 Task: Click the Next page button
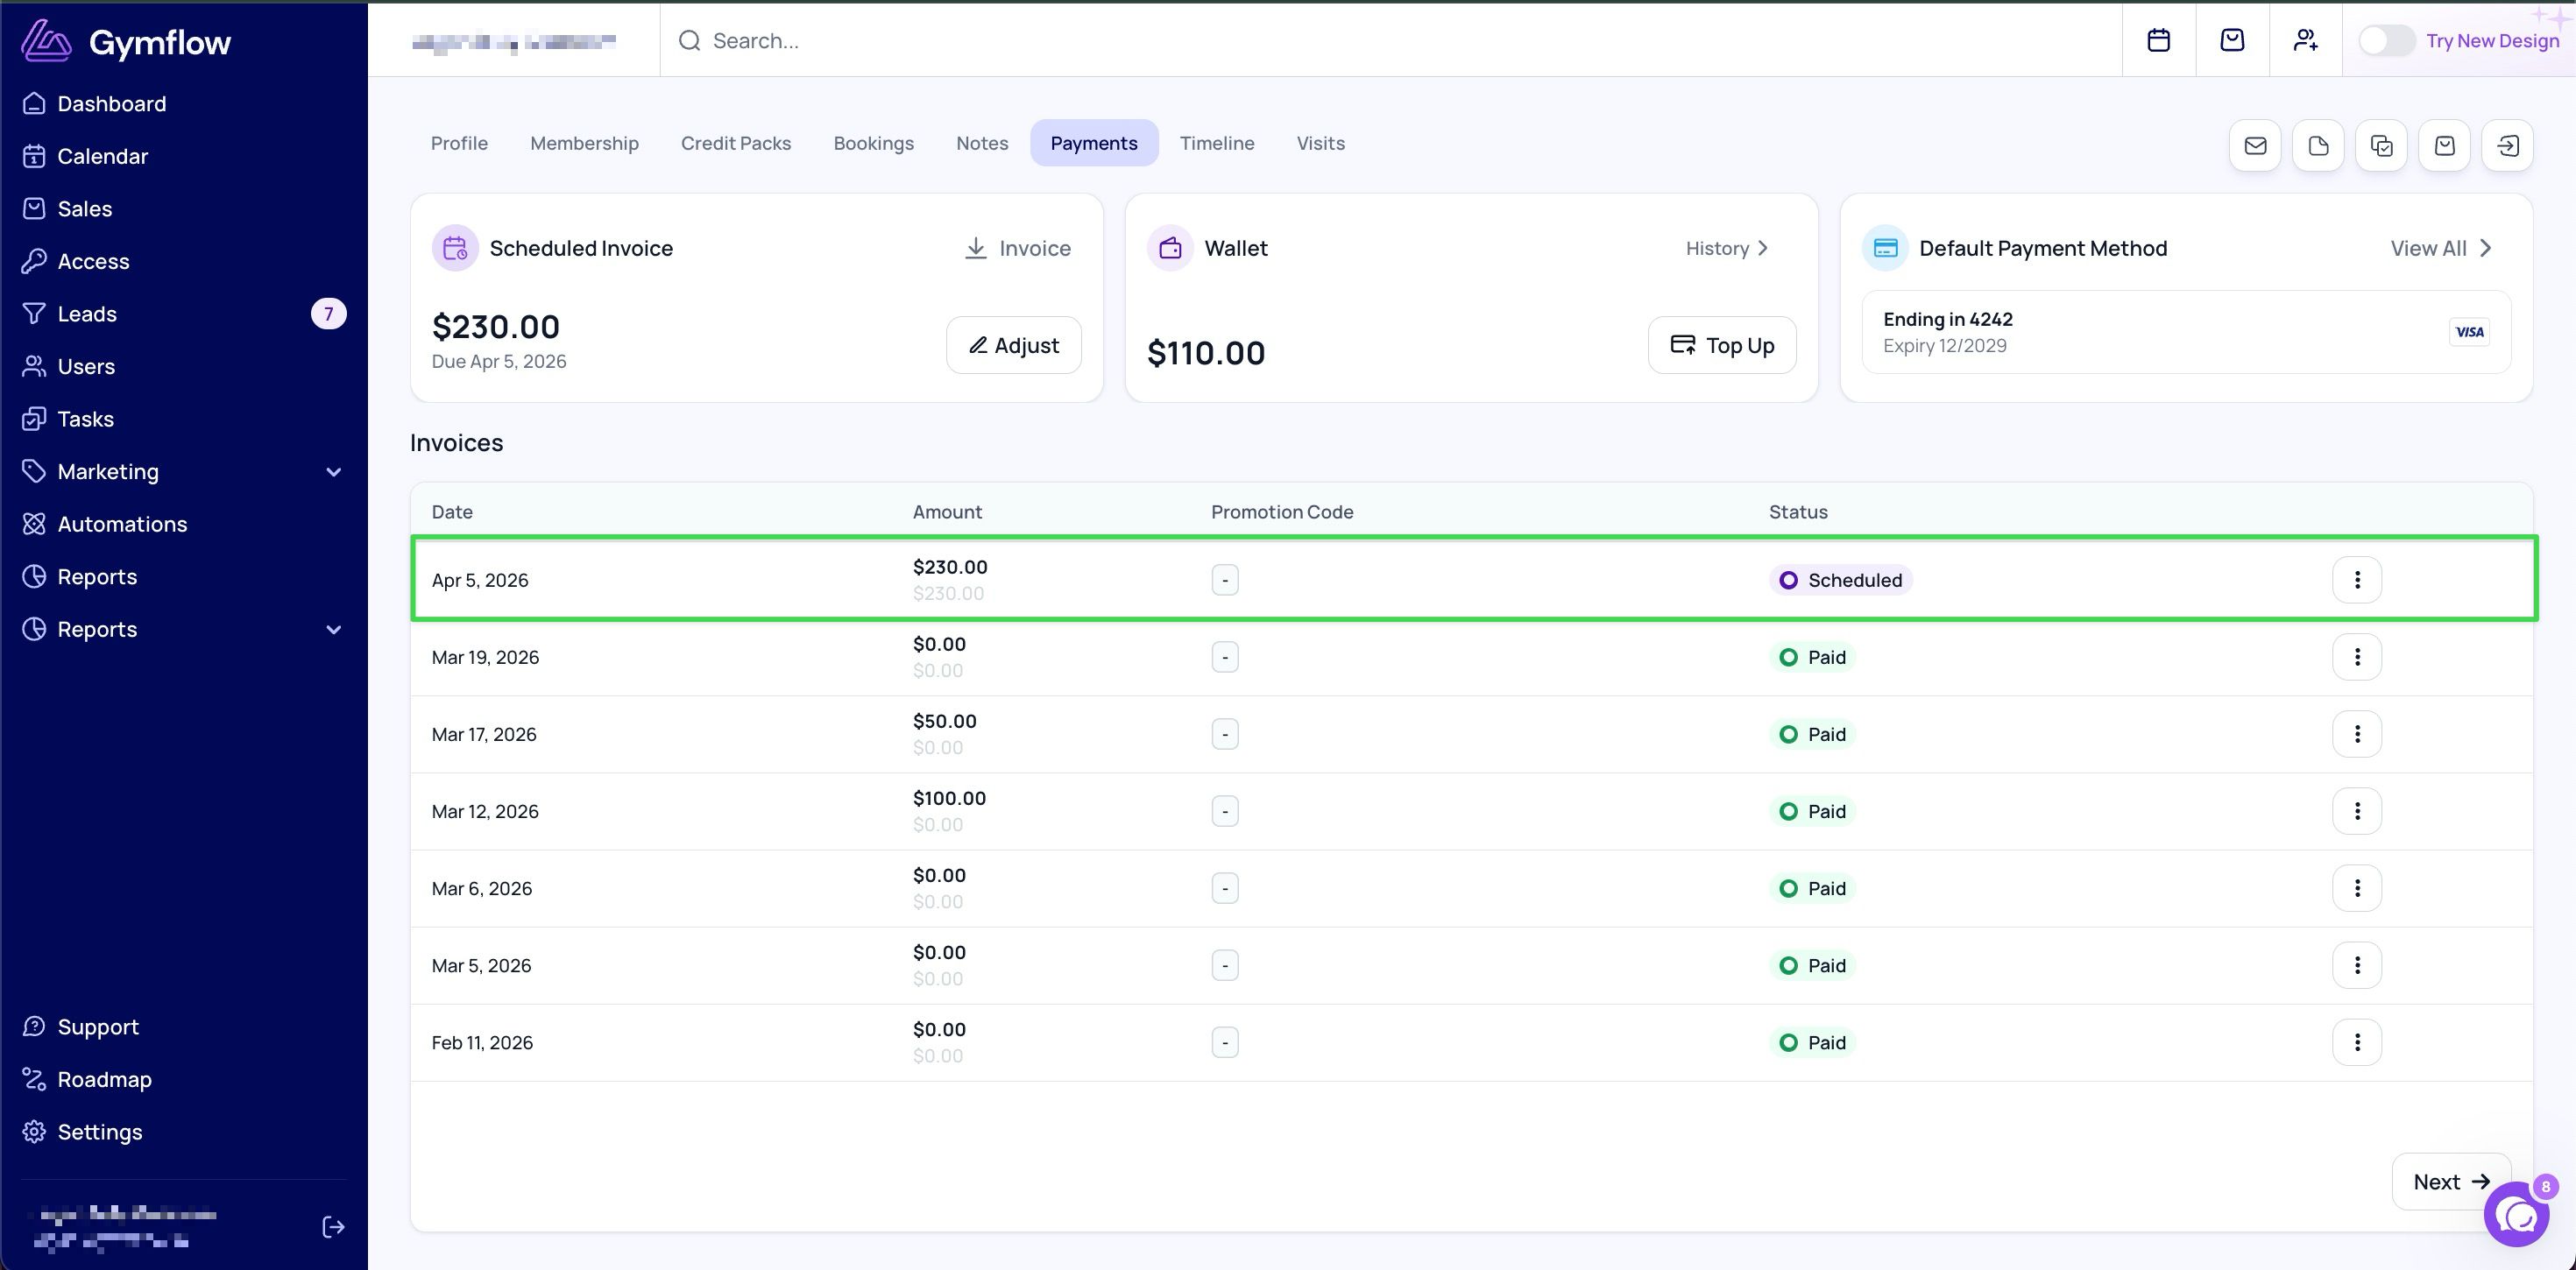[x=2451, y=1182]
